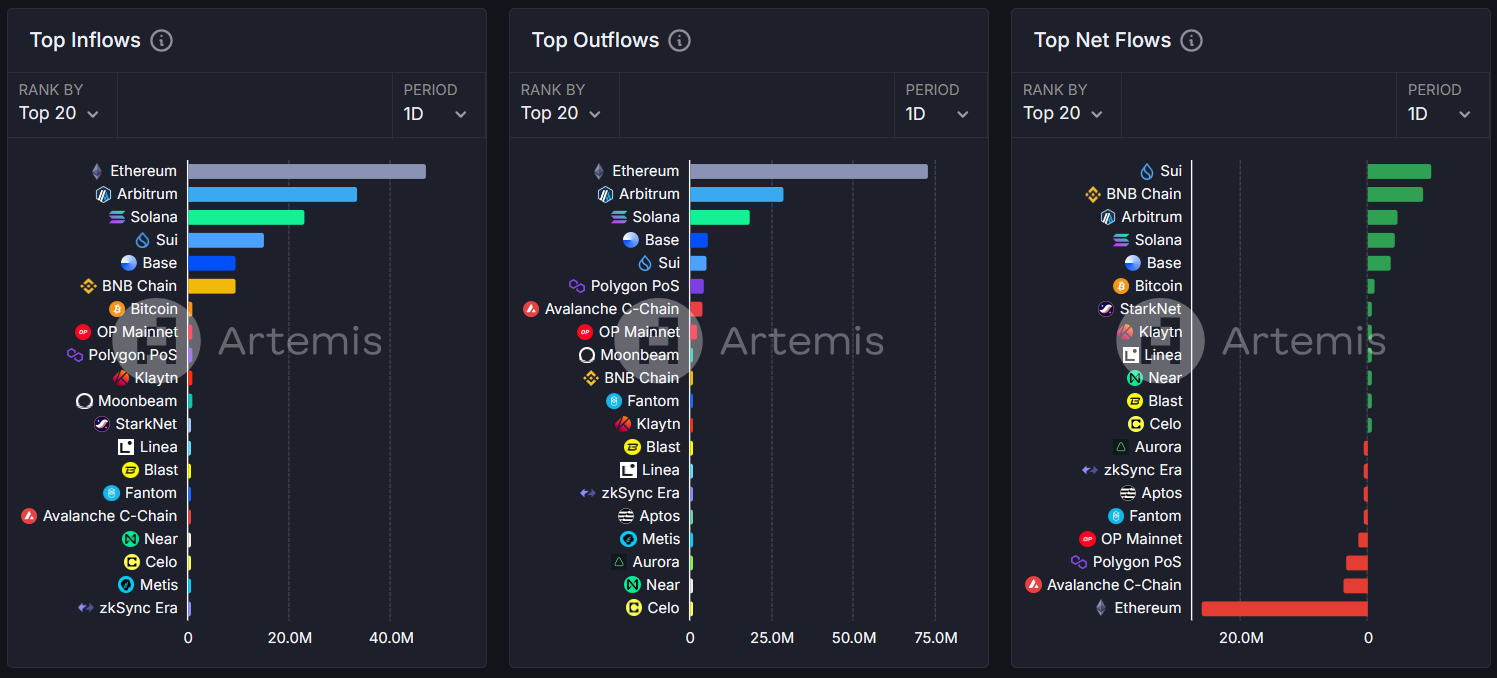
Task: Click the Polygon PoS icon in Top Outflows
Action: pyautogui.click(x=577, y=286)
